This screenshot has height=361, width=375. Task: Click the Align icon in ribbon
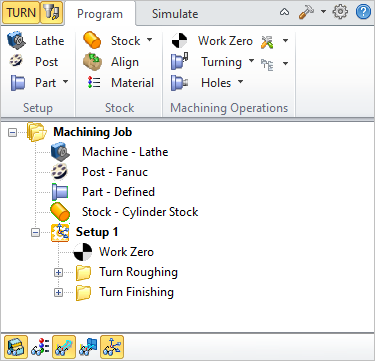point(92,62)
